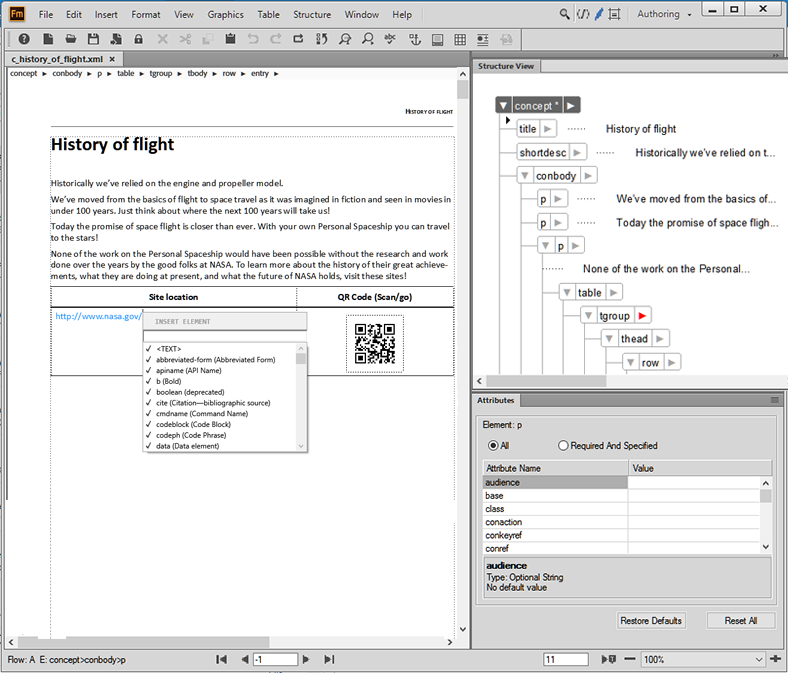Save the document using the floppy disk icon
Viewport: 788px width, 673px height.
(x=93, y=39)
